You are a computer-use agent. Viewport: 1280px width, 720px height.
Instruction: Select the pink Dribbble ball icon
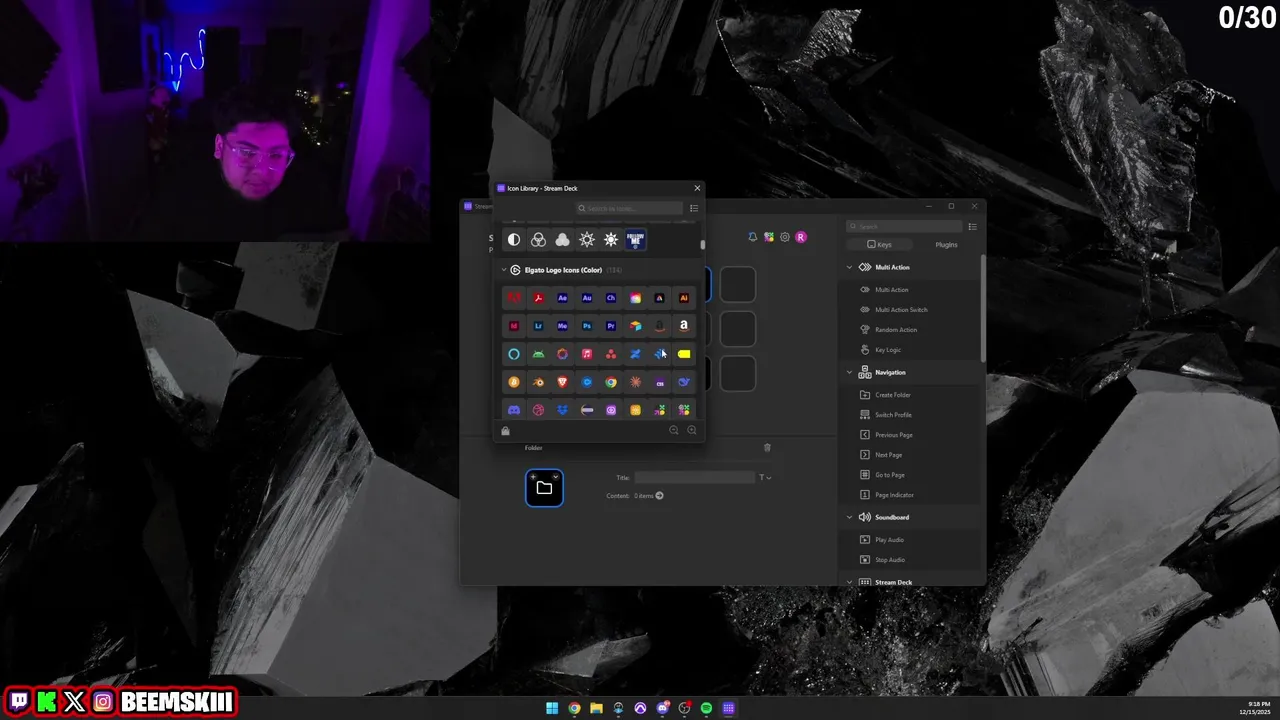click(538, 410)
